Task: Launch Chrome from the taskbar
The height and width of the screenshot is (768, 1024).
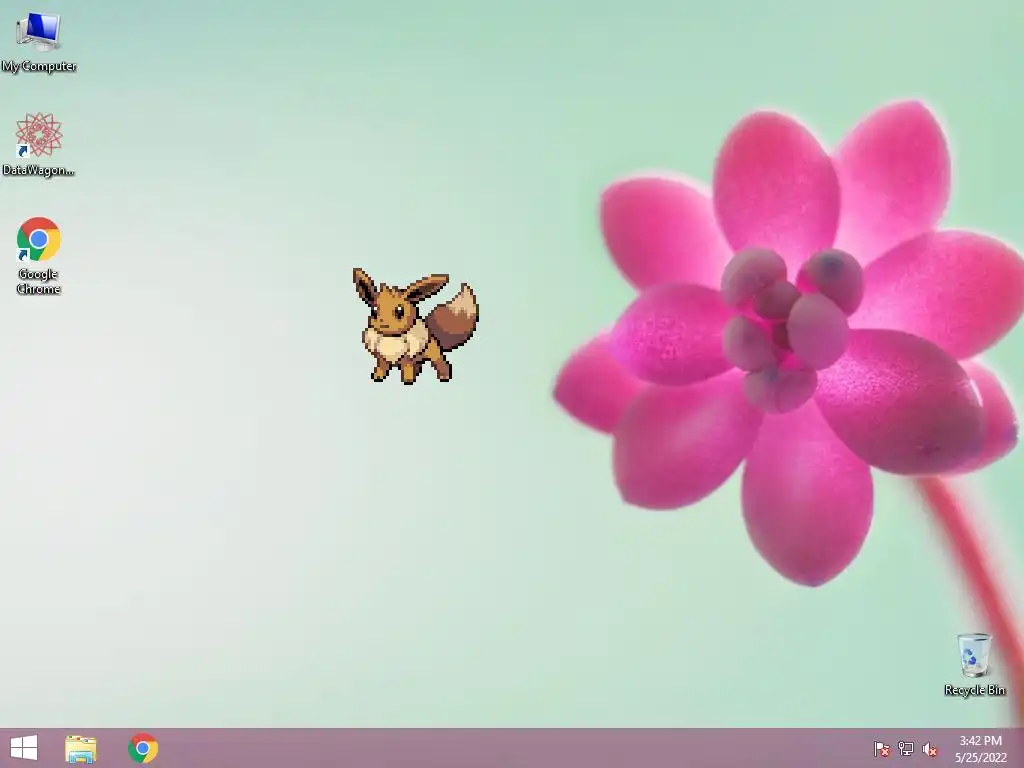Action: [143, 748]
